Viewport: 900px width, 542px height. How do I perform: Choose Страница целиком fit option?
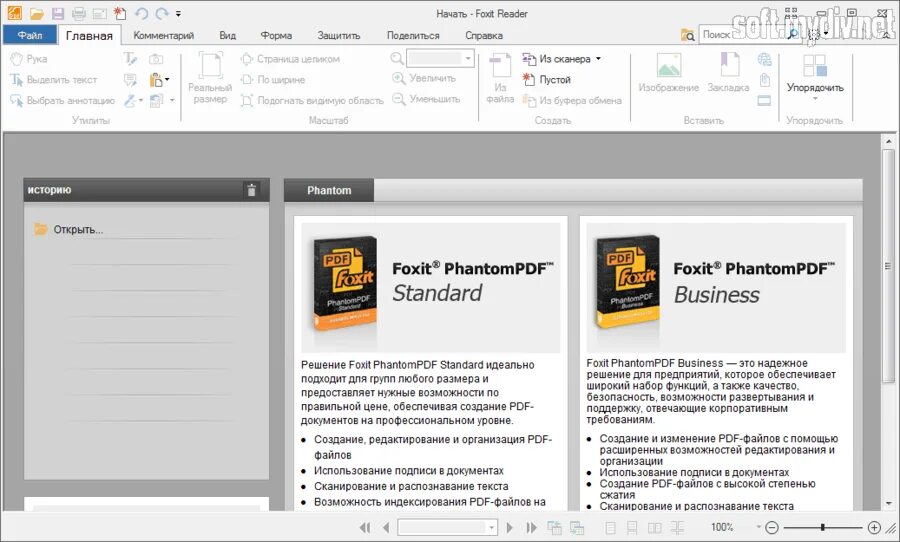[x=290, y=59]
